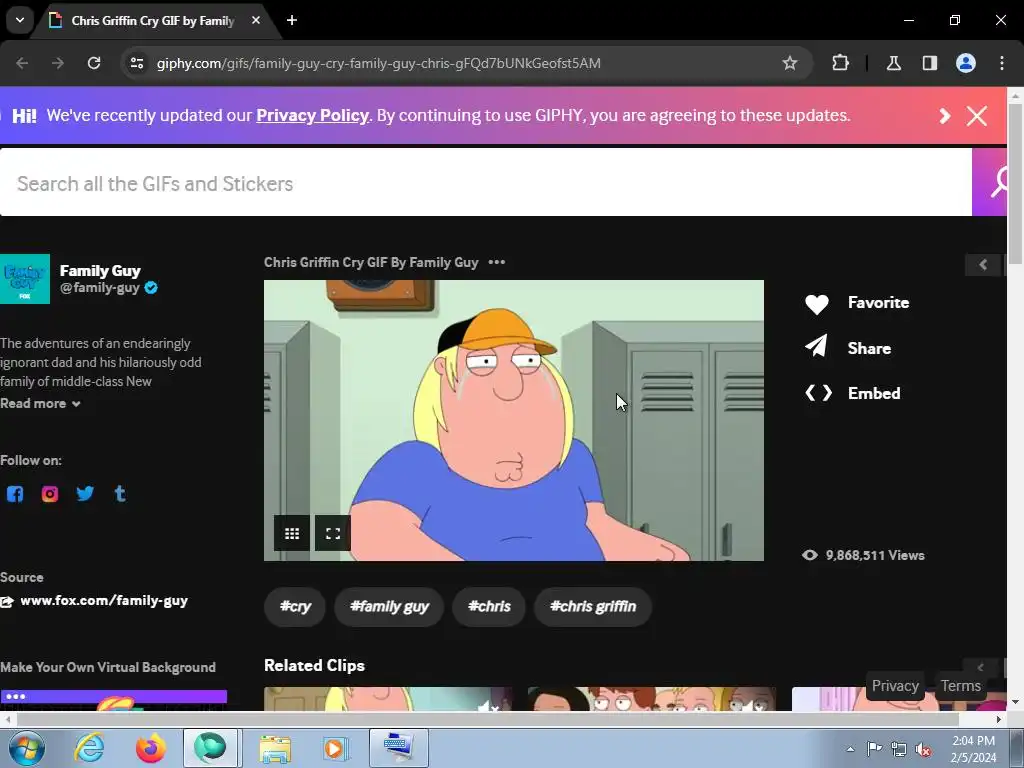This screenshot has width=1024, height=768.
Task: Open the #cry tag
Action: (295, 607)
